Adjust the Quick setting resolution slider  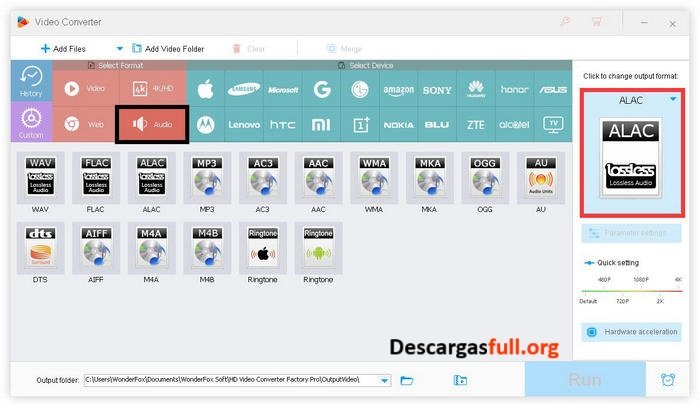[632, 291]
